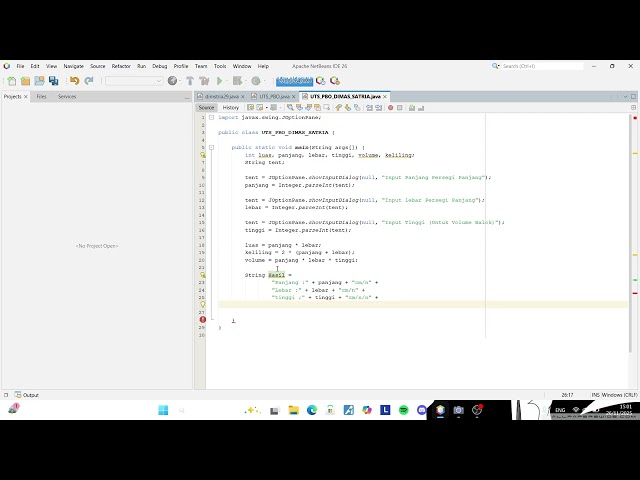Viewport: 640px width, 480px height.
Task: Click the red Start Macro Recording icon
Action: pos(391,108)
